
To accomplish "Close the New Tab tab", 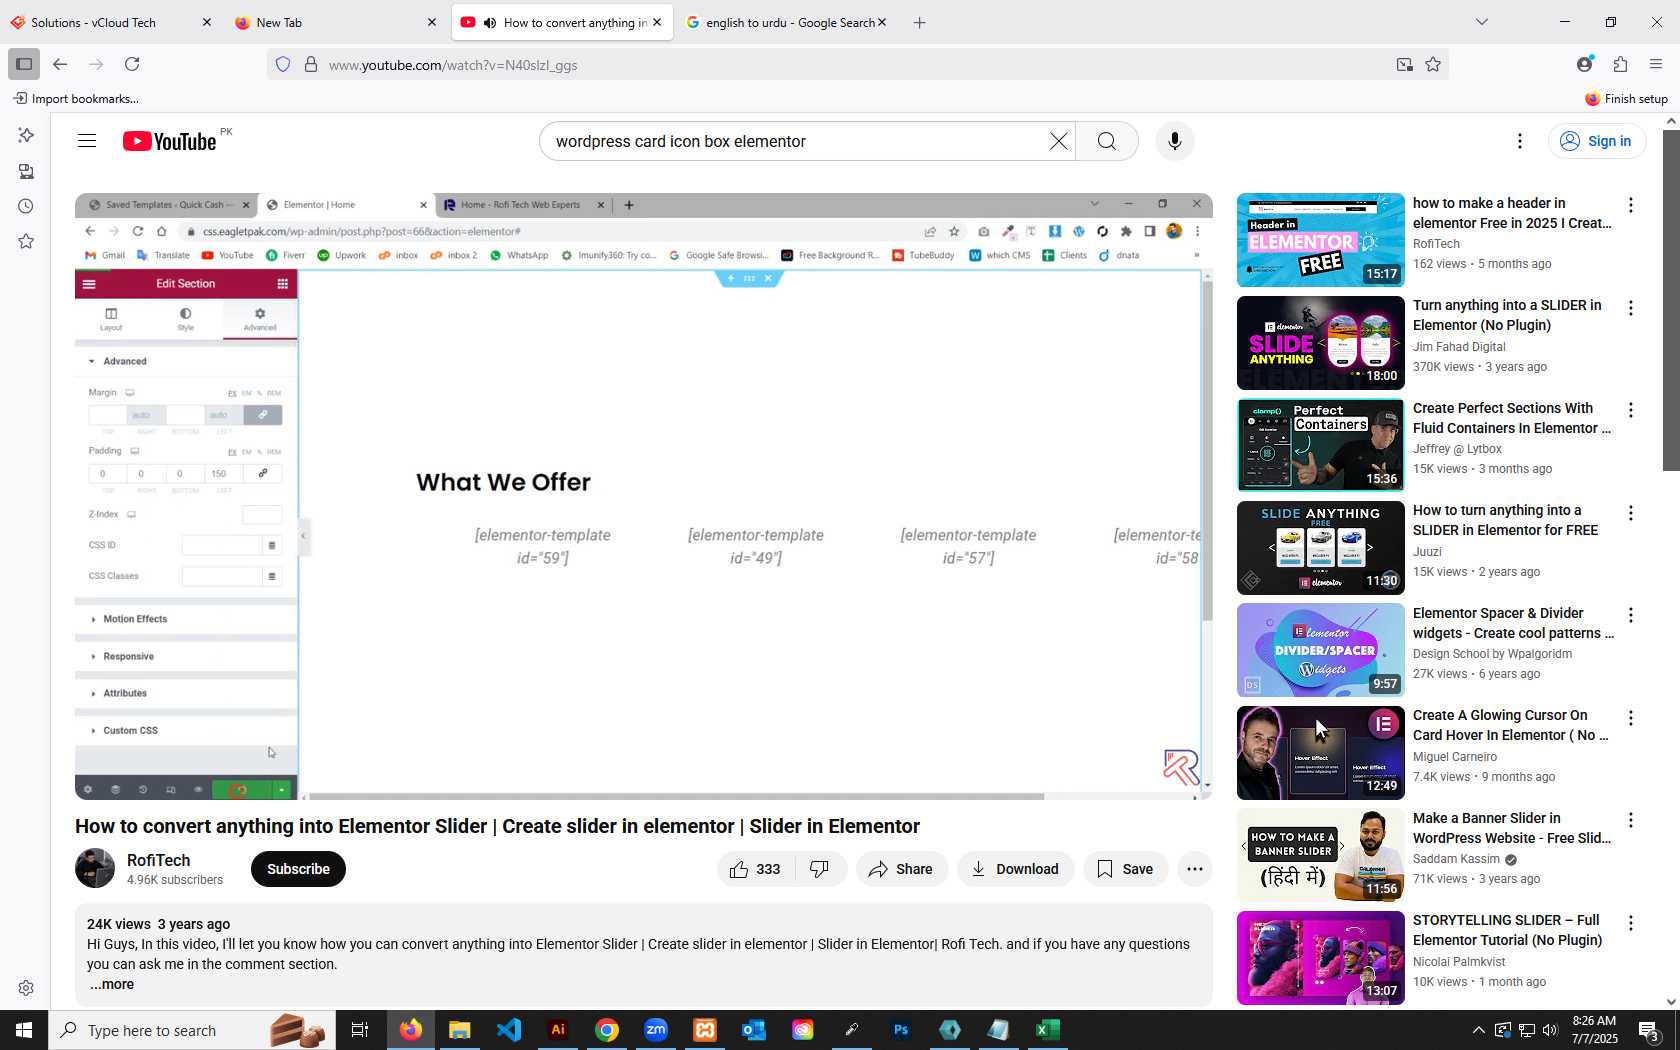I will coord(432,22).
